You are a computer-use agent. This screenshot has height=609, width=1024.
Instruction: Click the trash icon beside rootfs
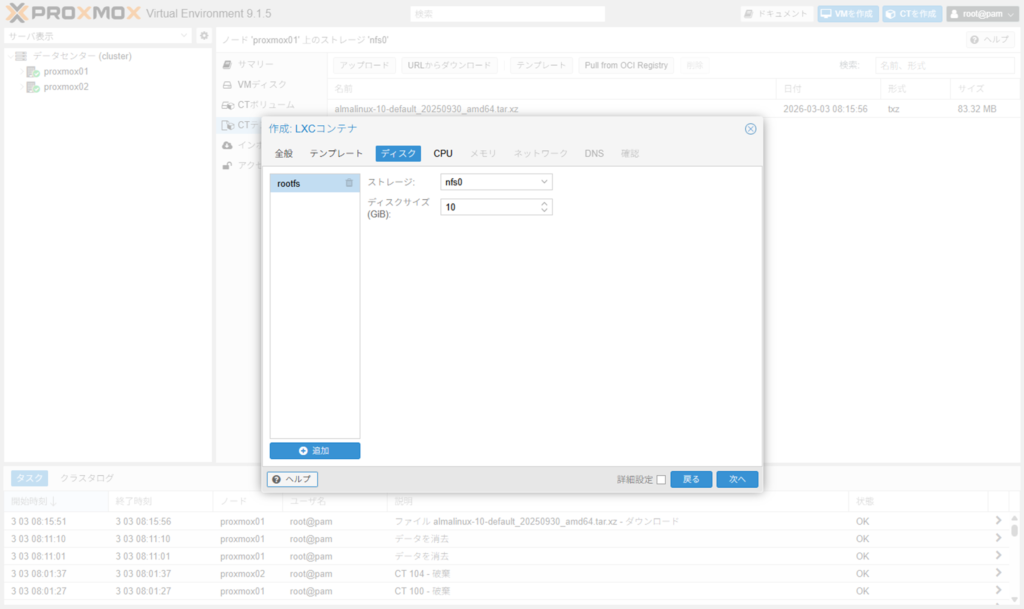click(x=349, y=183)
